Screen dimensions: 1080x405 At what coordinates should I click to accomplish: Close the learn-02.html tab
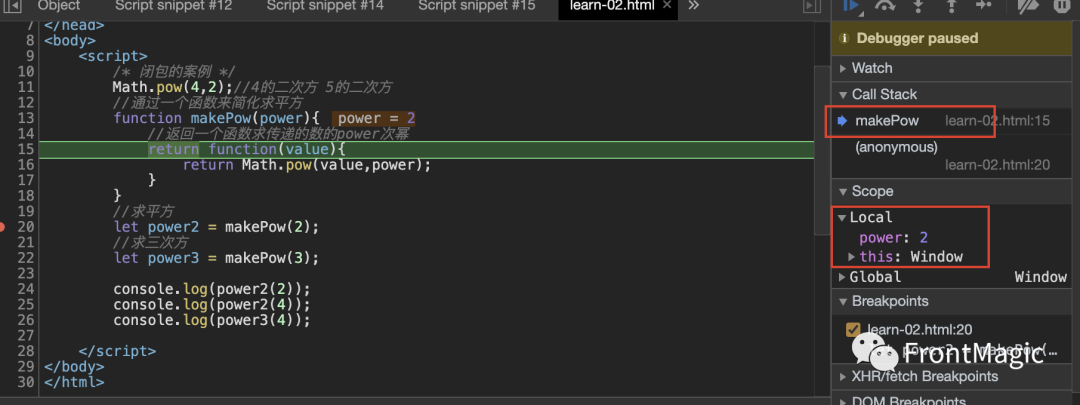click(664, 6)
